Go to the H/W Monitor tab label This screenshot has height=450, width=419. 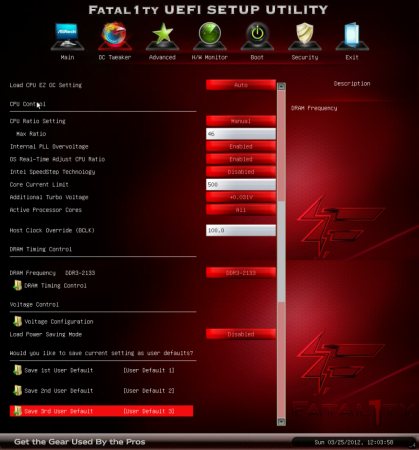pyautogui.click(x=210, y=57)
